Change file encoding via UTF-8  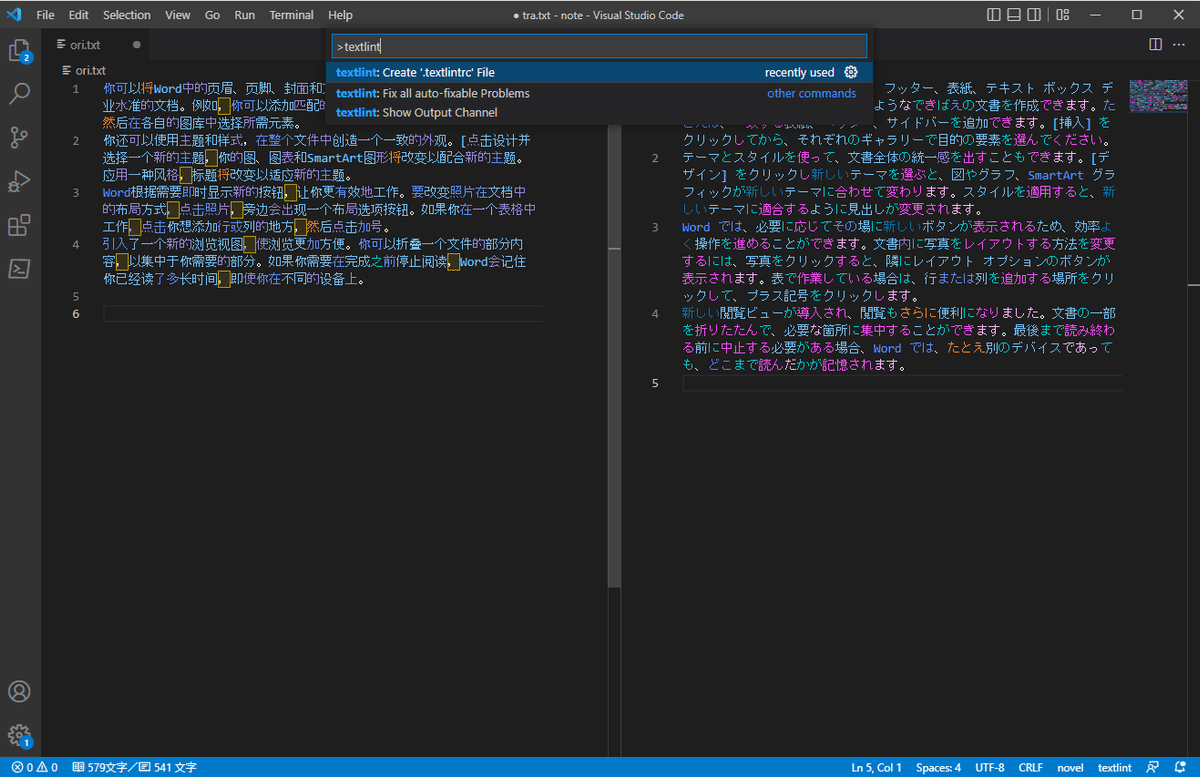pos(990,768)
